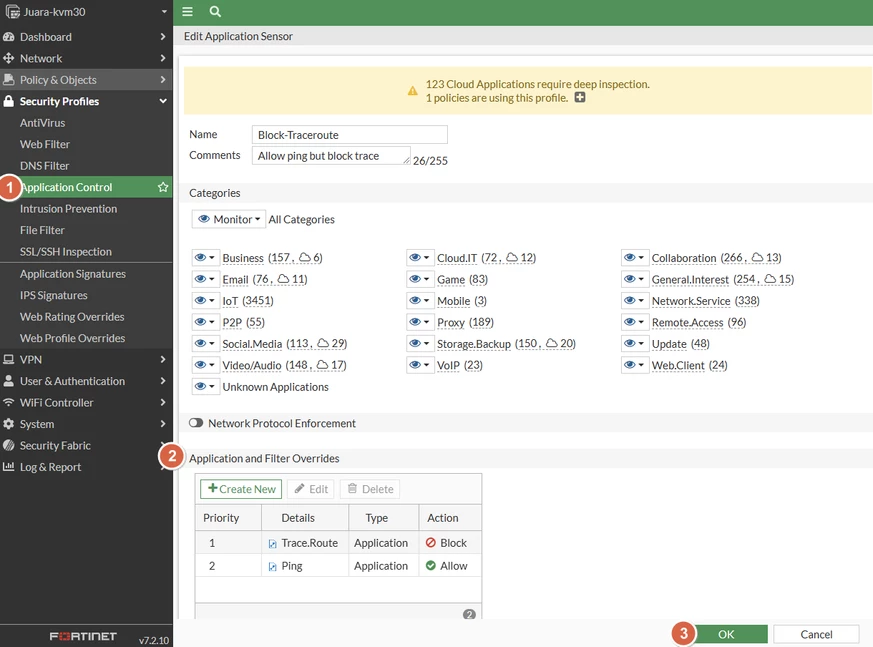Click the Policy & Objects icon
873x647 pixels.
[8, 80]
